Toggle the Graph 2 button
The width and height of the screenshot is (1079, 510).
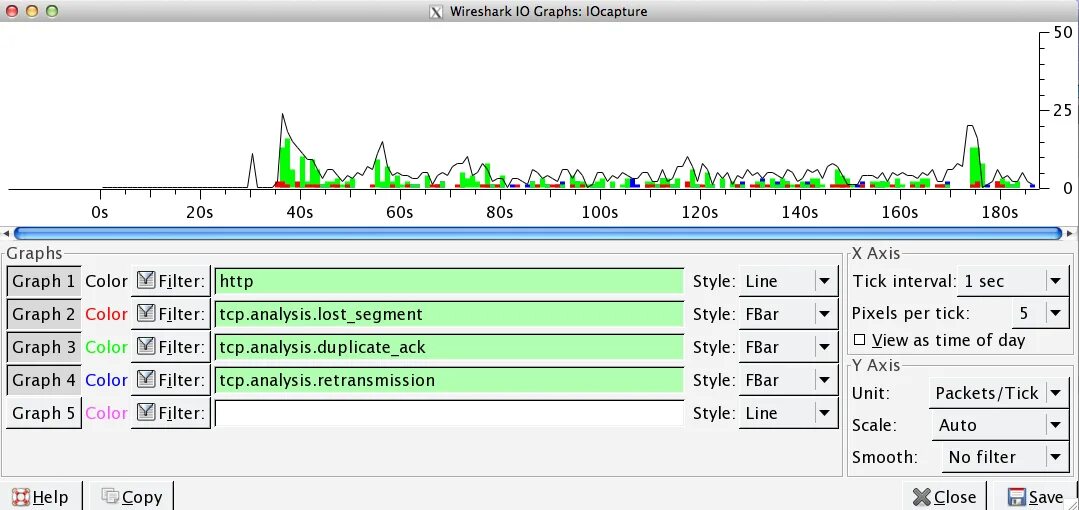coord(44,315)
